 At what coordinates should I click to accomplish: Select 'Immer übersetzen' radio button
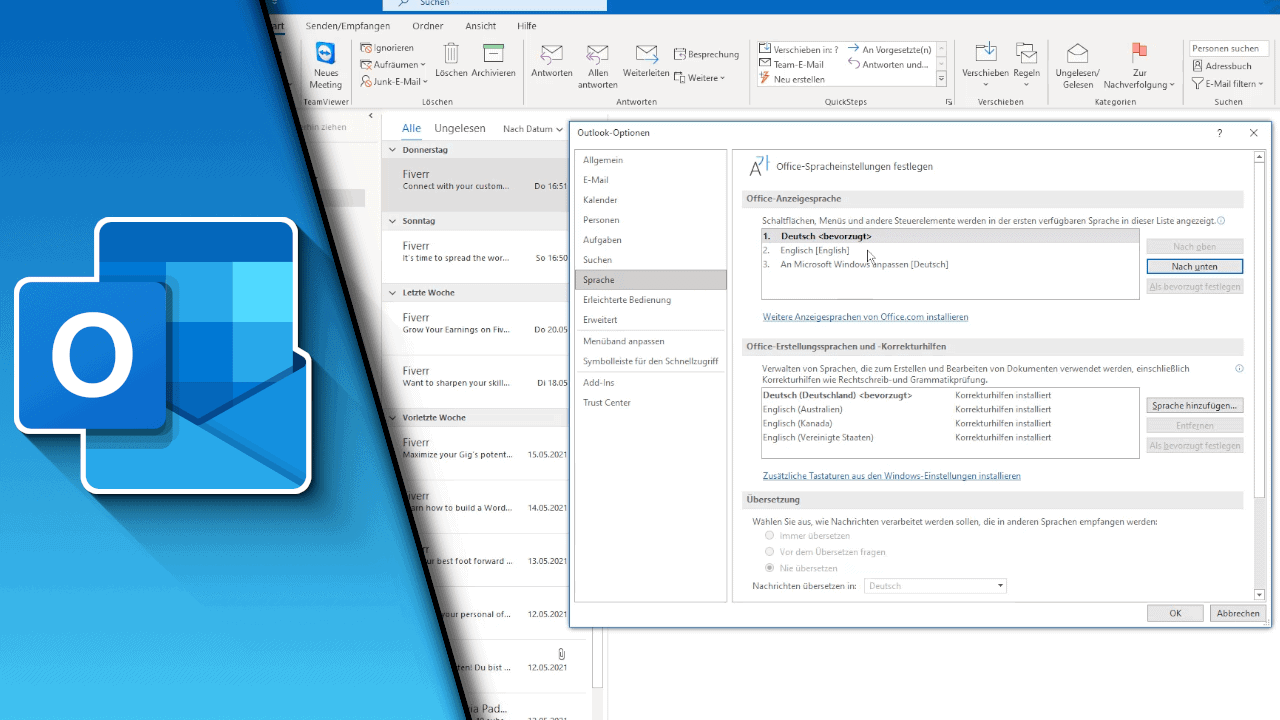[769, 536]
